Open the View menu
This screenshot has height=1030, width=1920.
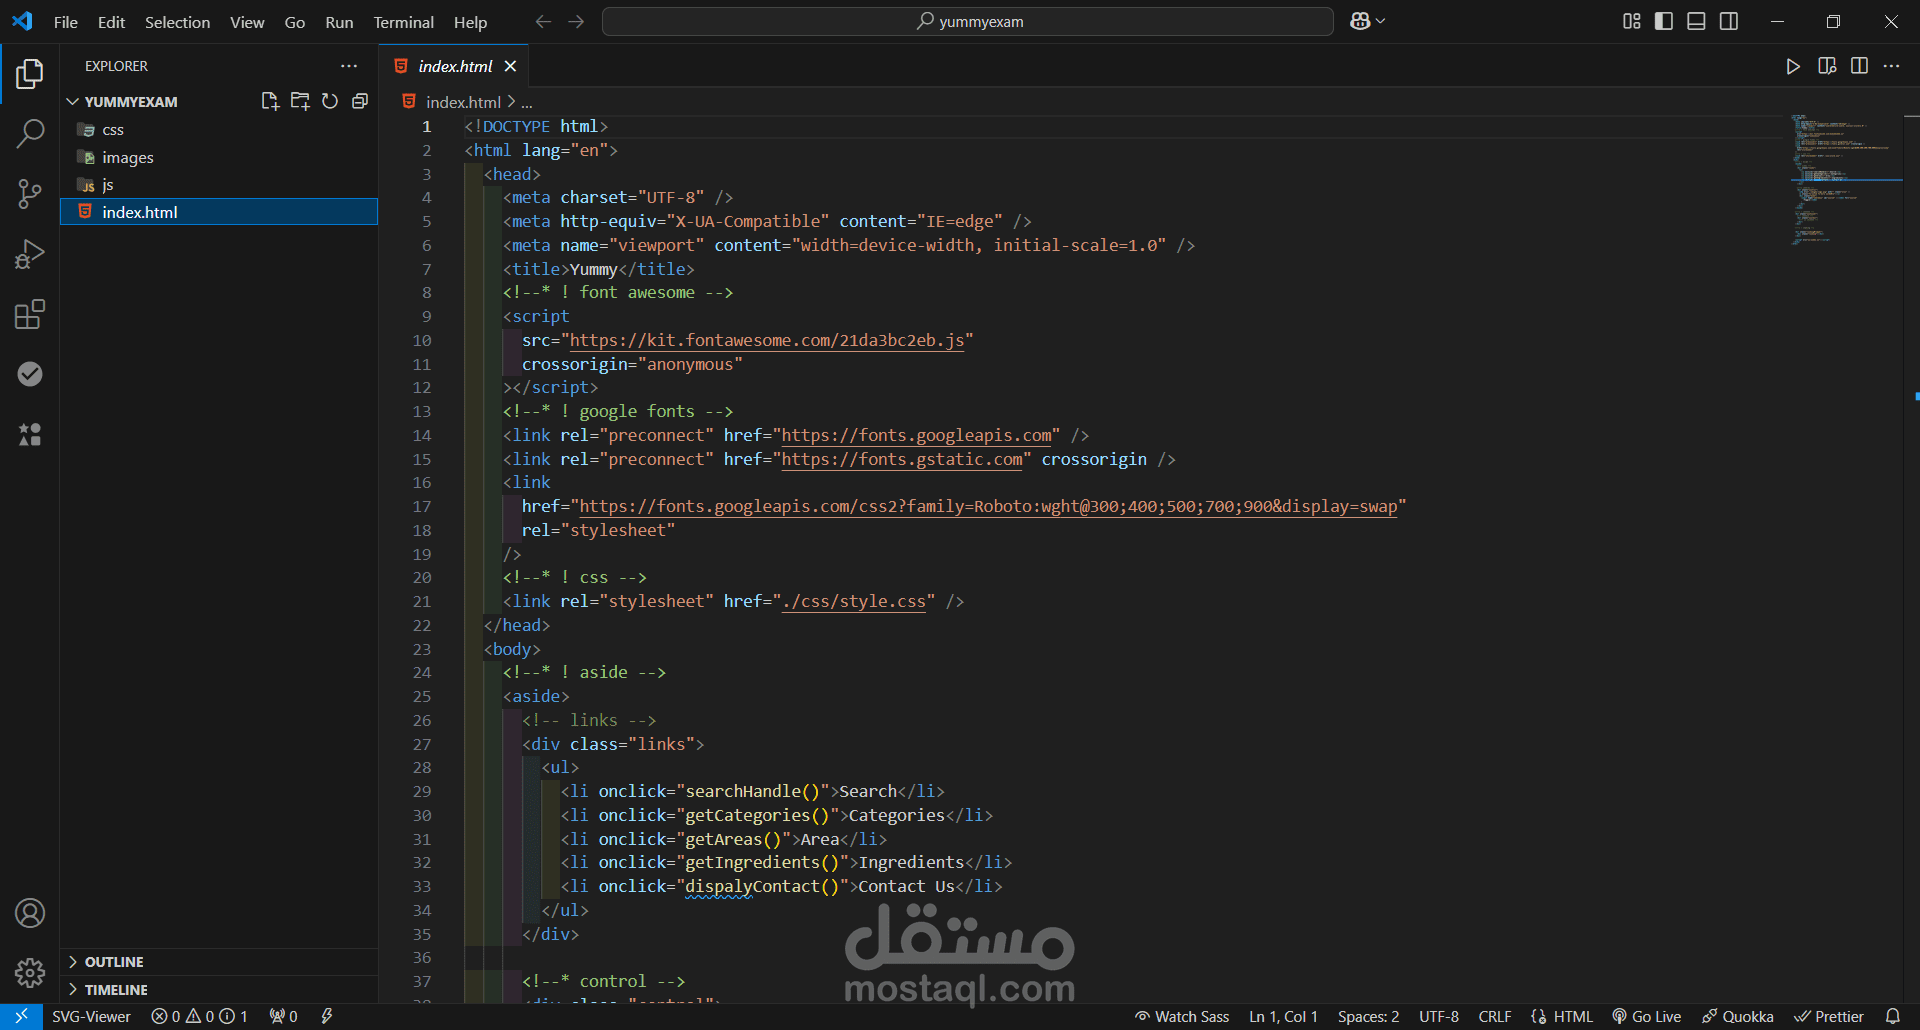click(247, 22)
